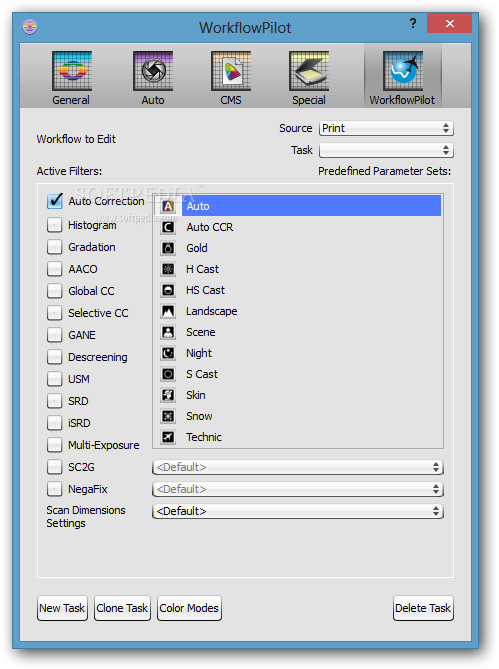Image resolution: width=499 pixels, height=669 pixels.
Task: Switch to the WorkflowPilot tab label
Action: (x=402, y=100)
